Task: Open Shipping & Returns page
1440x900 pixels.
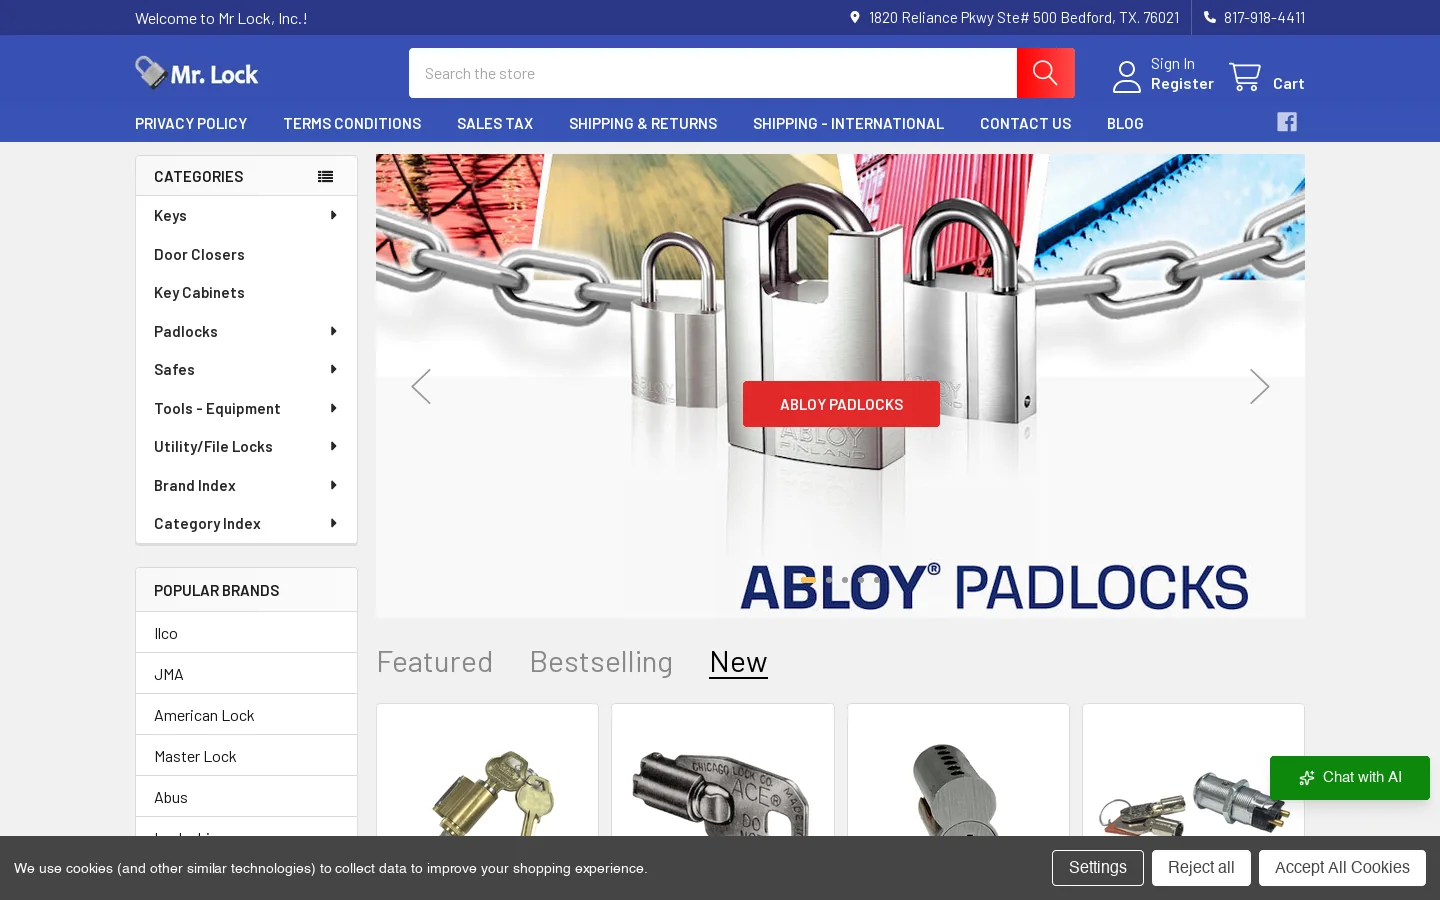Action: [643, 124]
